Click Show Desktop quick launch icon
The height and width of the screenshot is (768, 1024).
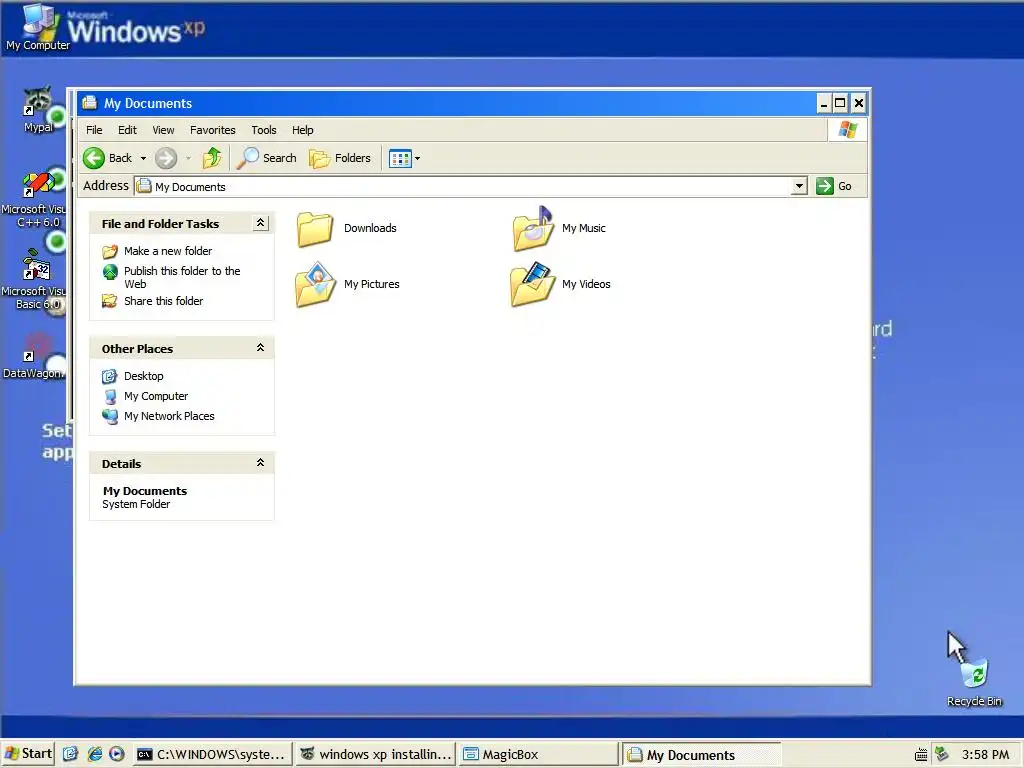click(71, 754)
